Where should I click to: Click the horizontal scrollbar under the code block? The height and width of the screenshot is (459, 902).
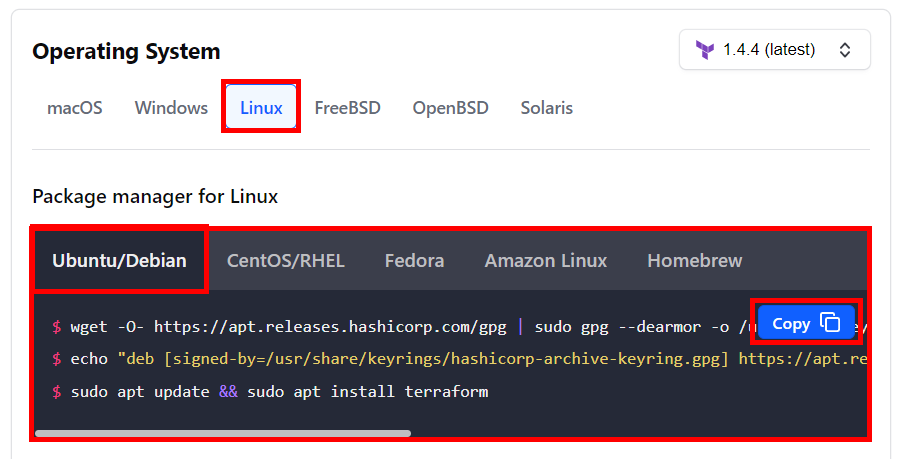tap(223, 433)
